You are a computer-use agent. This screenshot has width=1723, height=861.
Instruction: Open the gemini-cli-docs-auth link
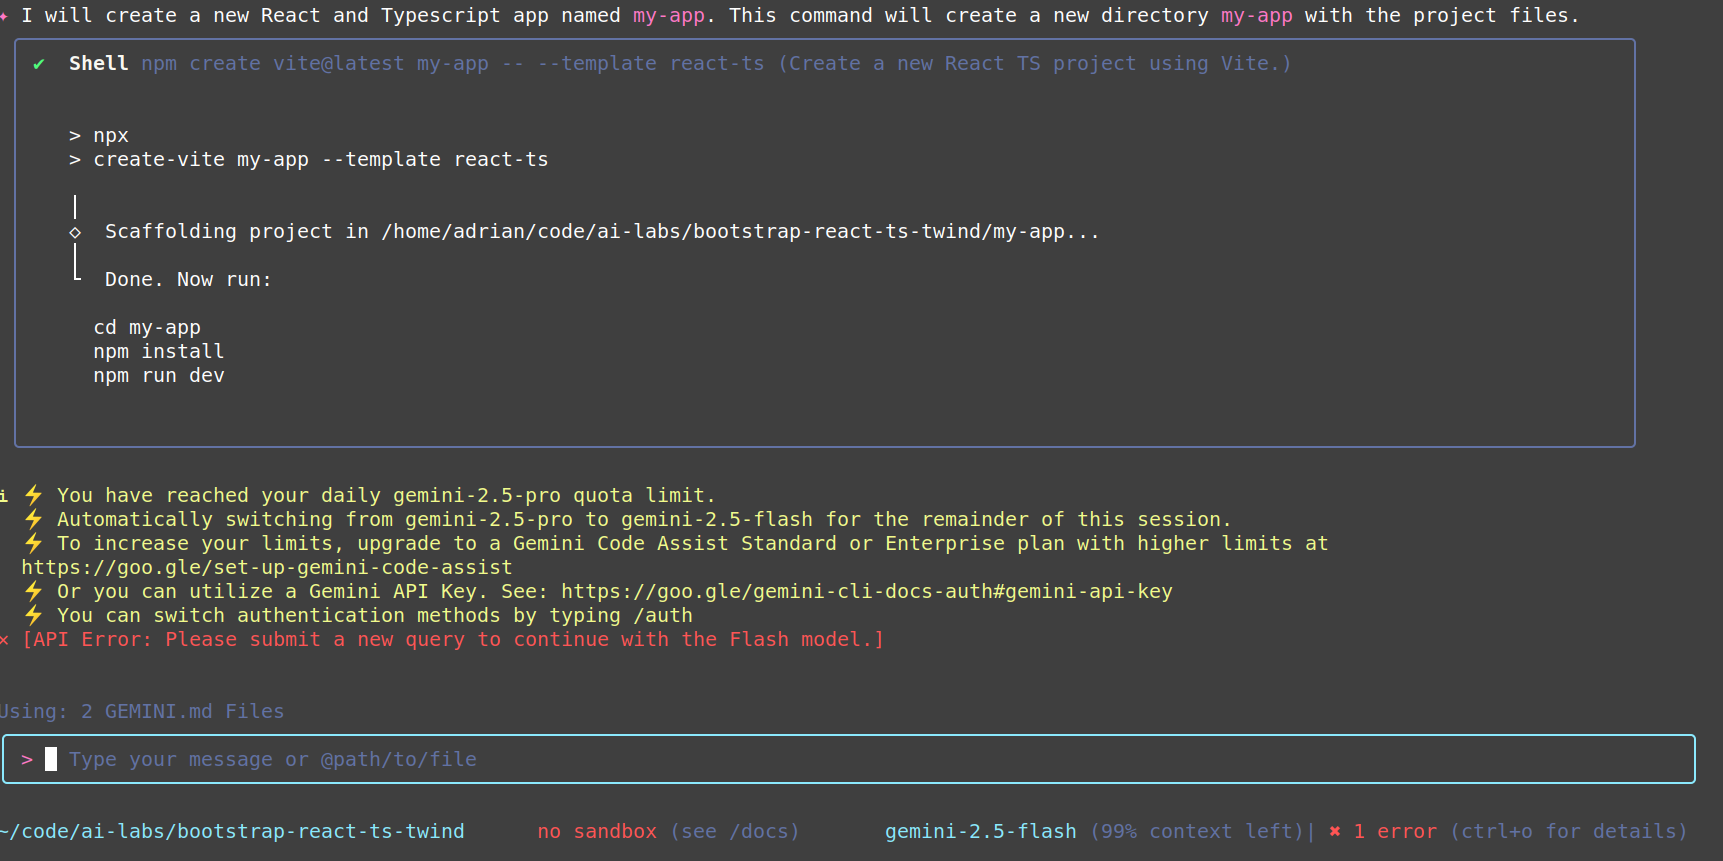[866, 591]
